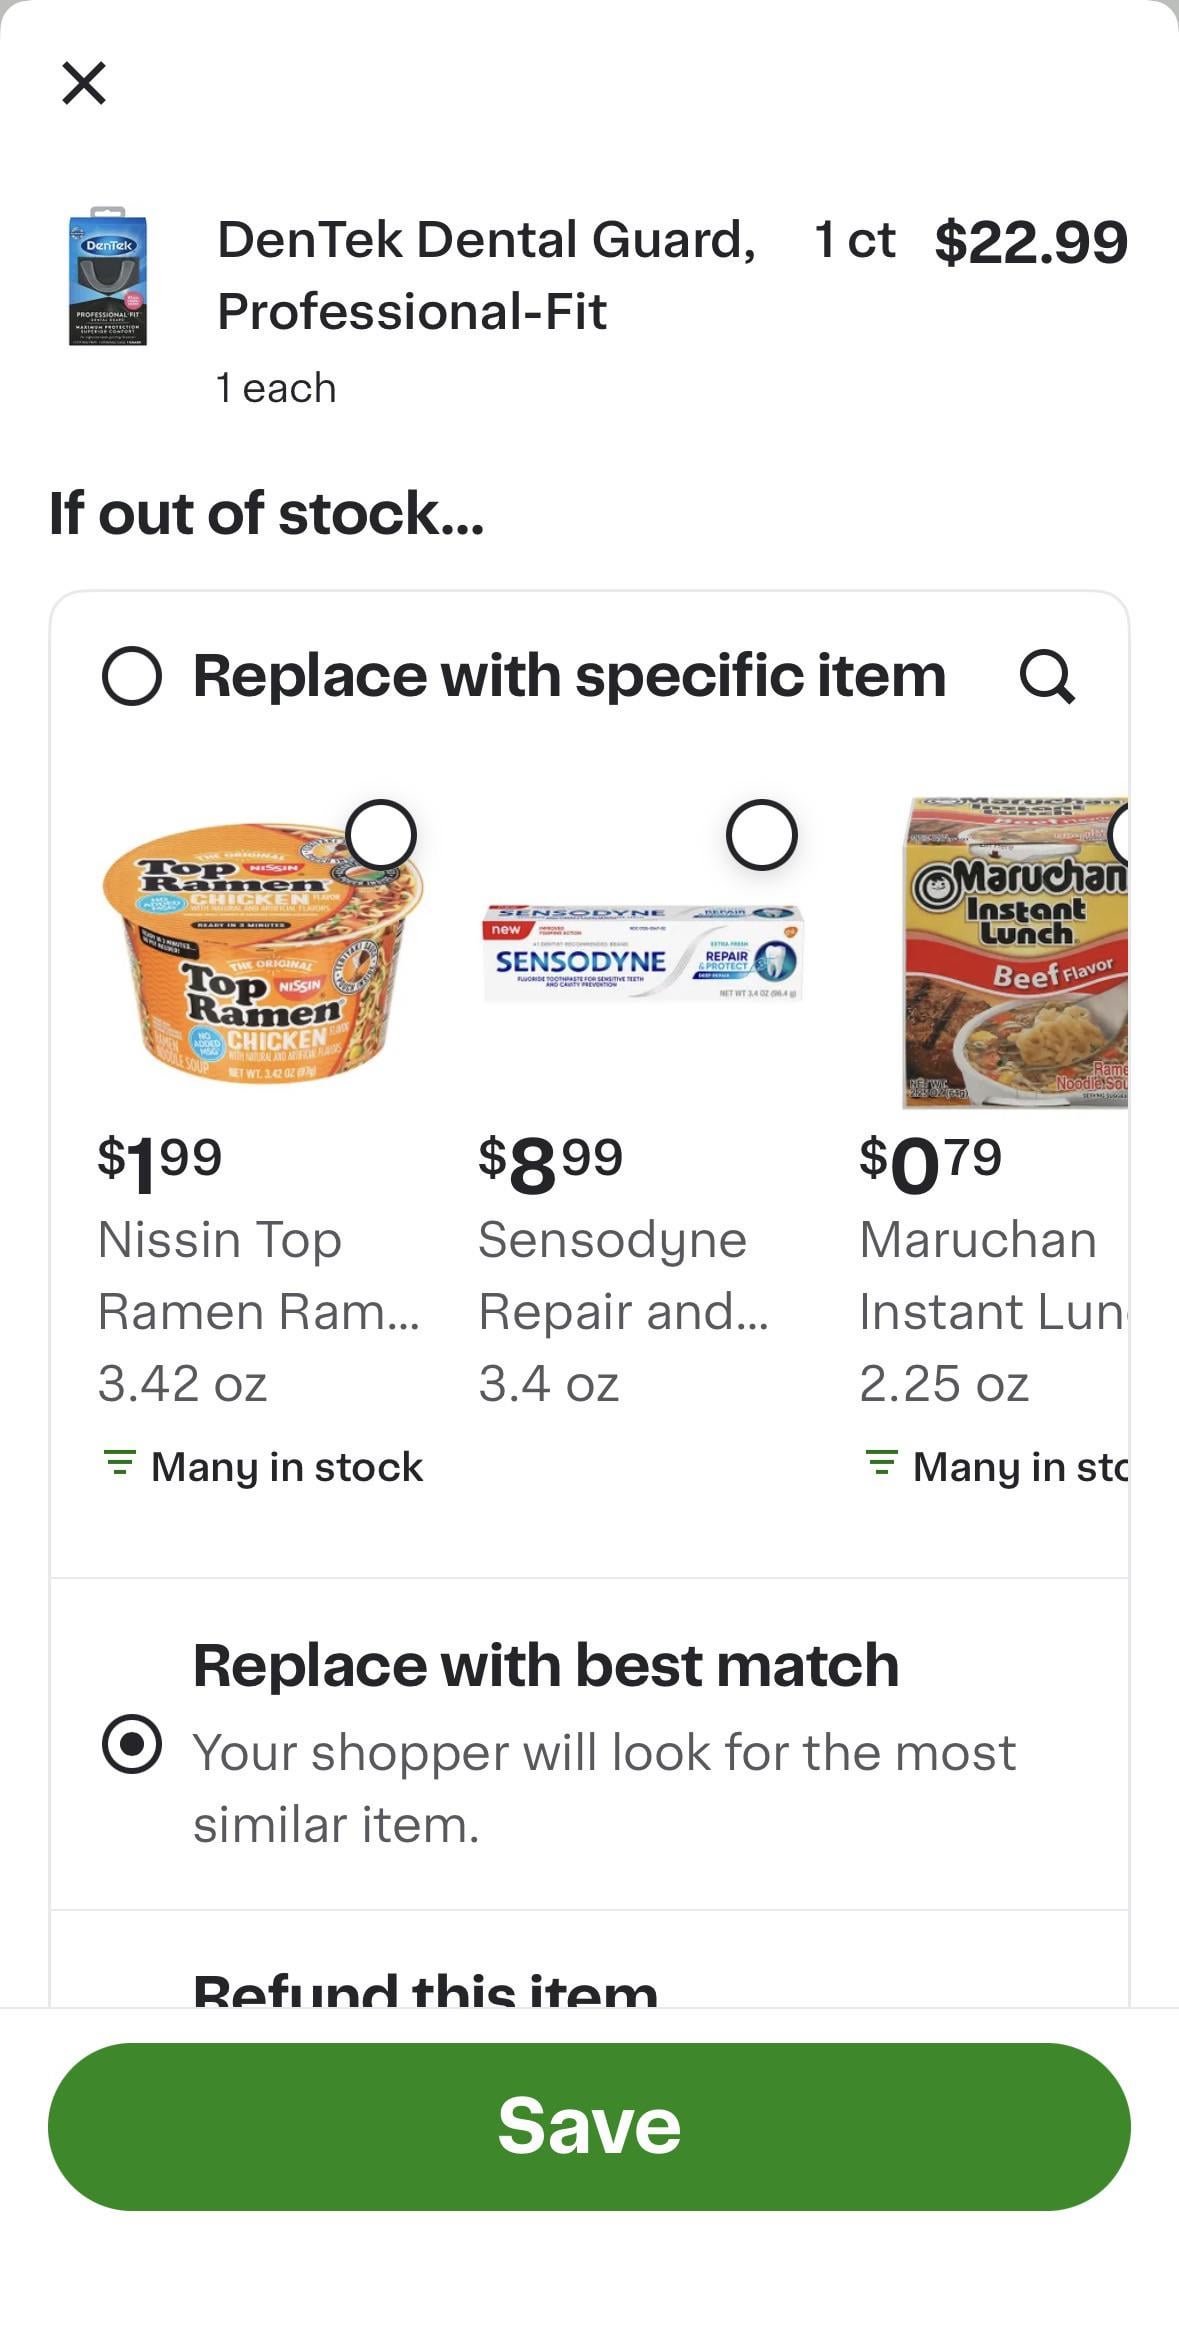Tap the Sensodyne toothpaste product image
Image resolution: width=1179 pixels, height=2349 pixels.
(642, 953)
